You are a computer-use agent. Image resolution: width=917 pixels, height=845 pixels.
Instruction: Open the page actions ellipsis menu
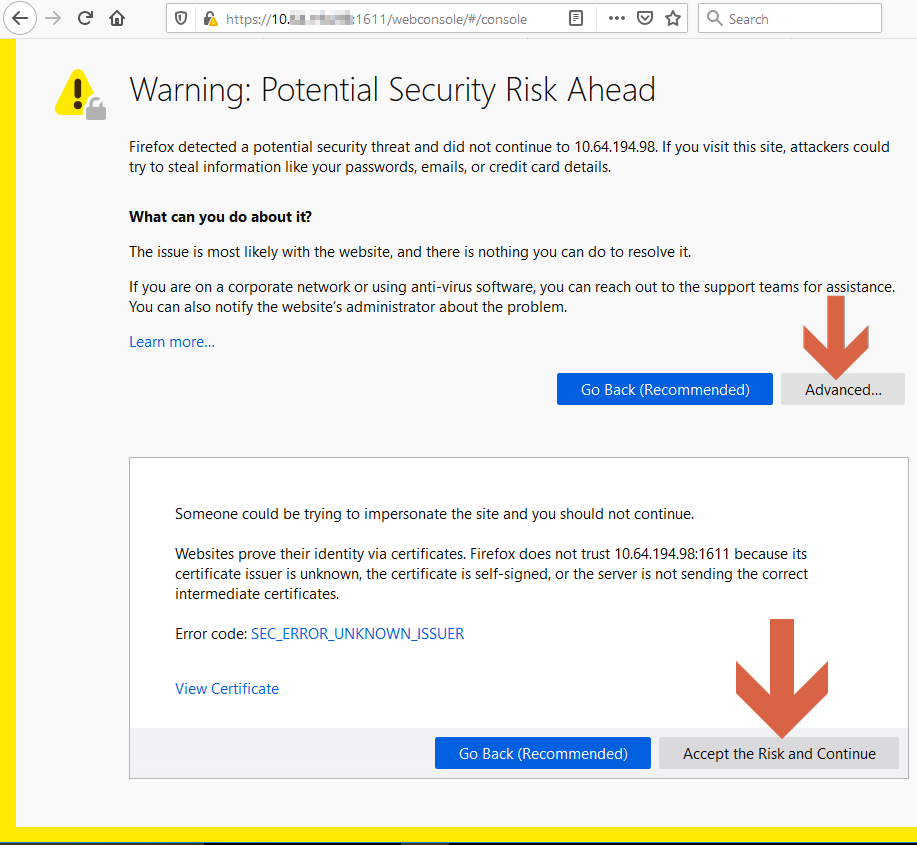[x=617, y=18]
